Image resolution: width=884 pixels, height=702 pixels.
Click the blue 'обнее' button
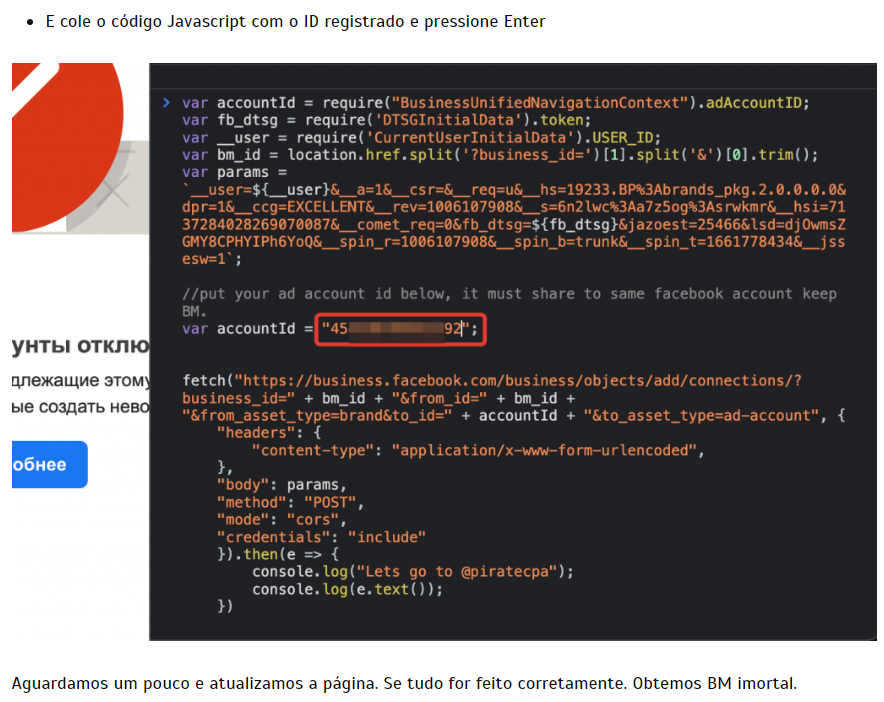point(50,465)
